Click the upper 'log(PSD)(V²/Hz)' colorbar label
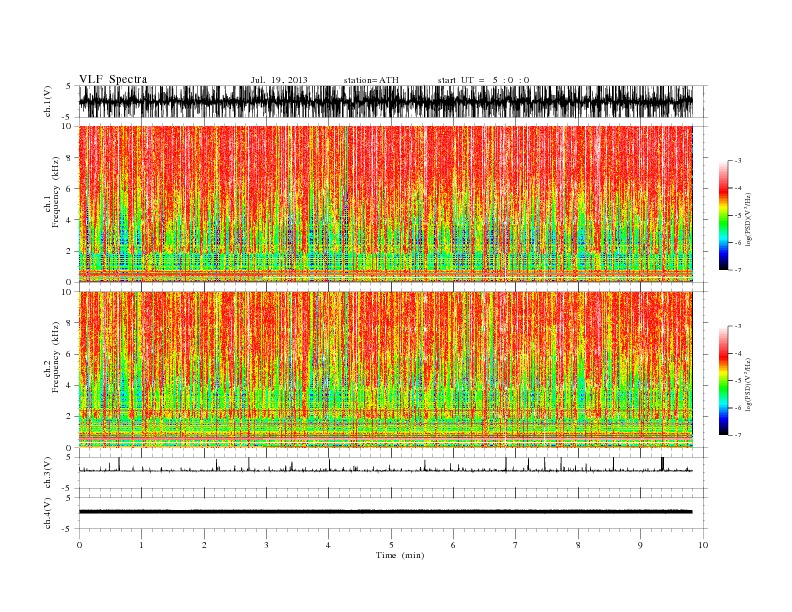This screenshot has width=792, height=612. pyautogui.click(x=748, y=219)
